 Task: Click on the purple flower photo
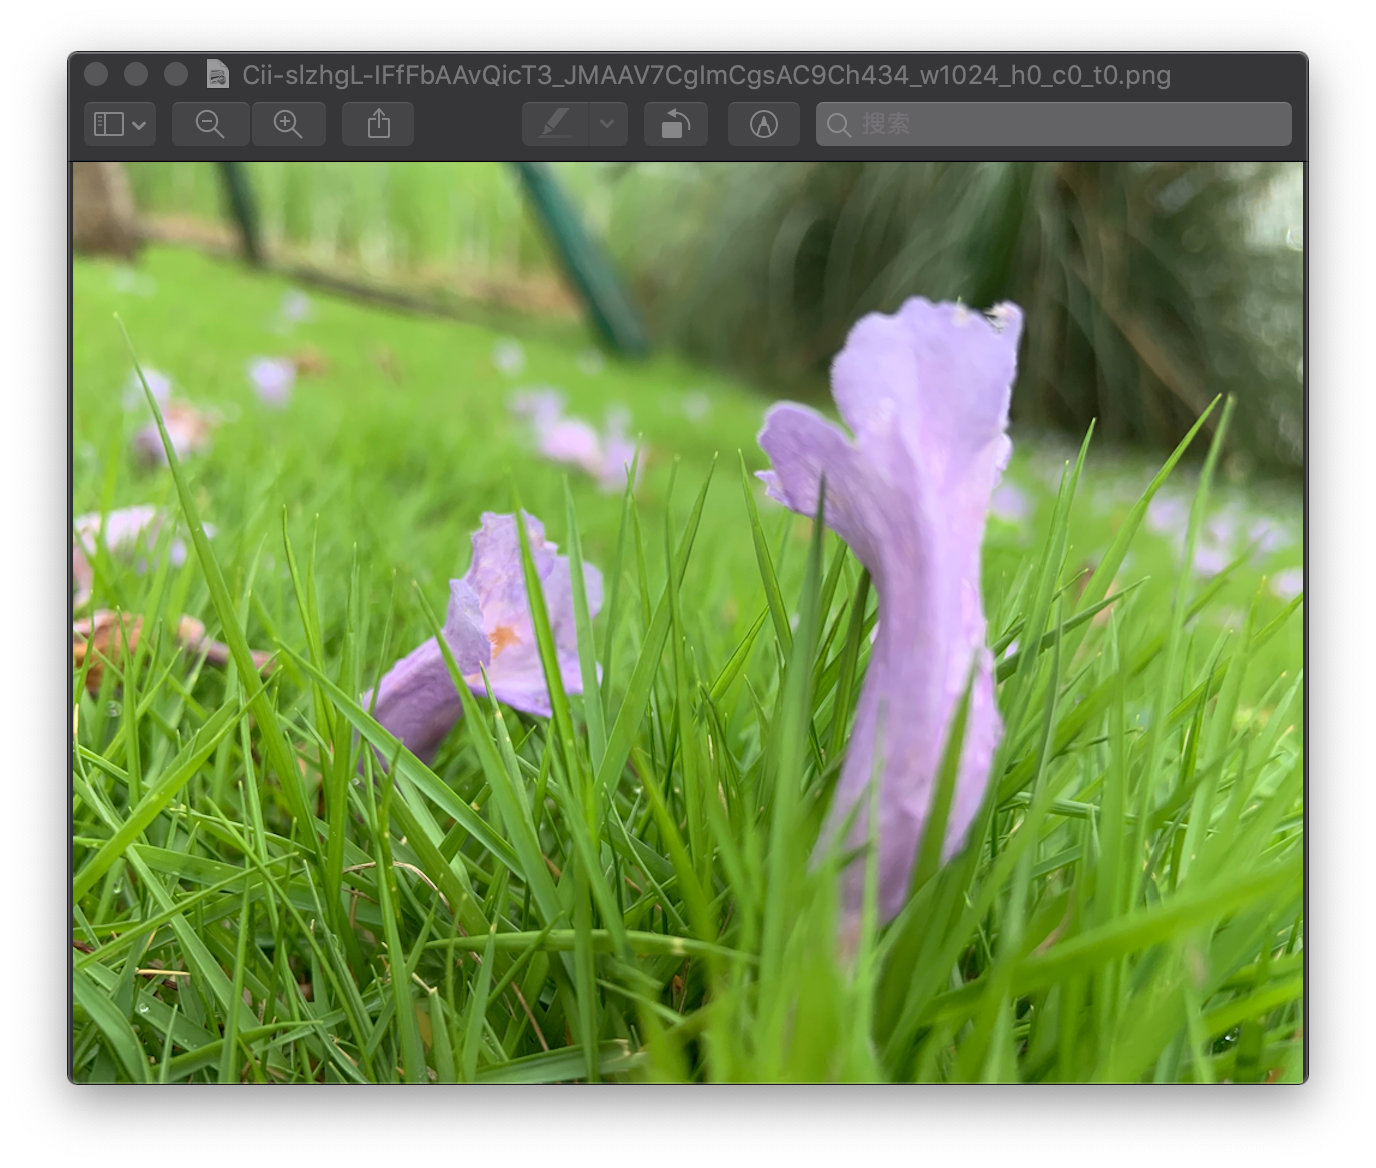pos(688,622)
